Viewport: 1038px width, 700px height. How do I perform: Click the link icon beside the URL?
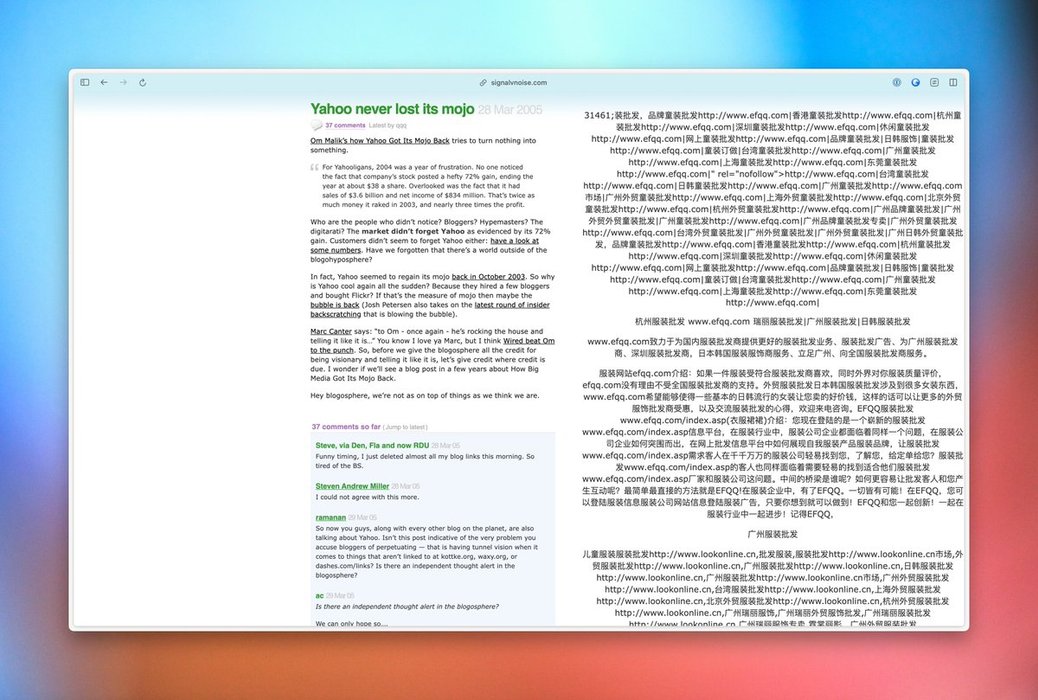click(x=483, y=83)
